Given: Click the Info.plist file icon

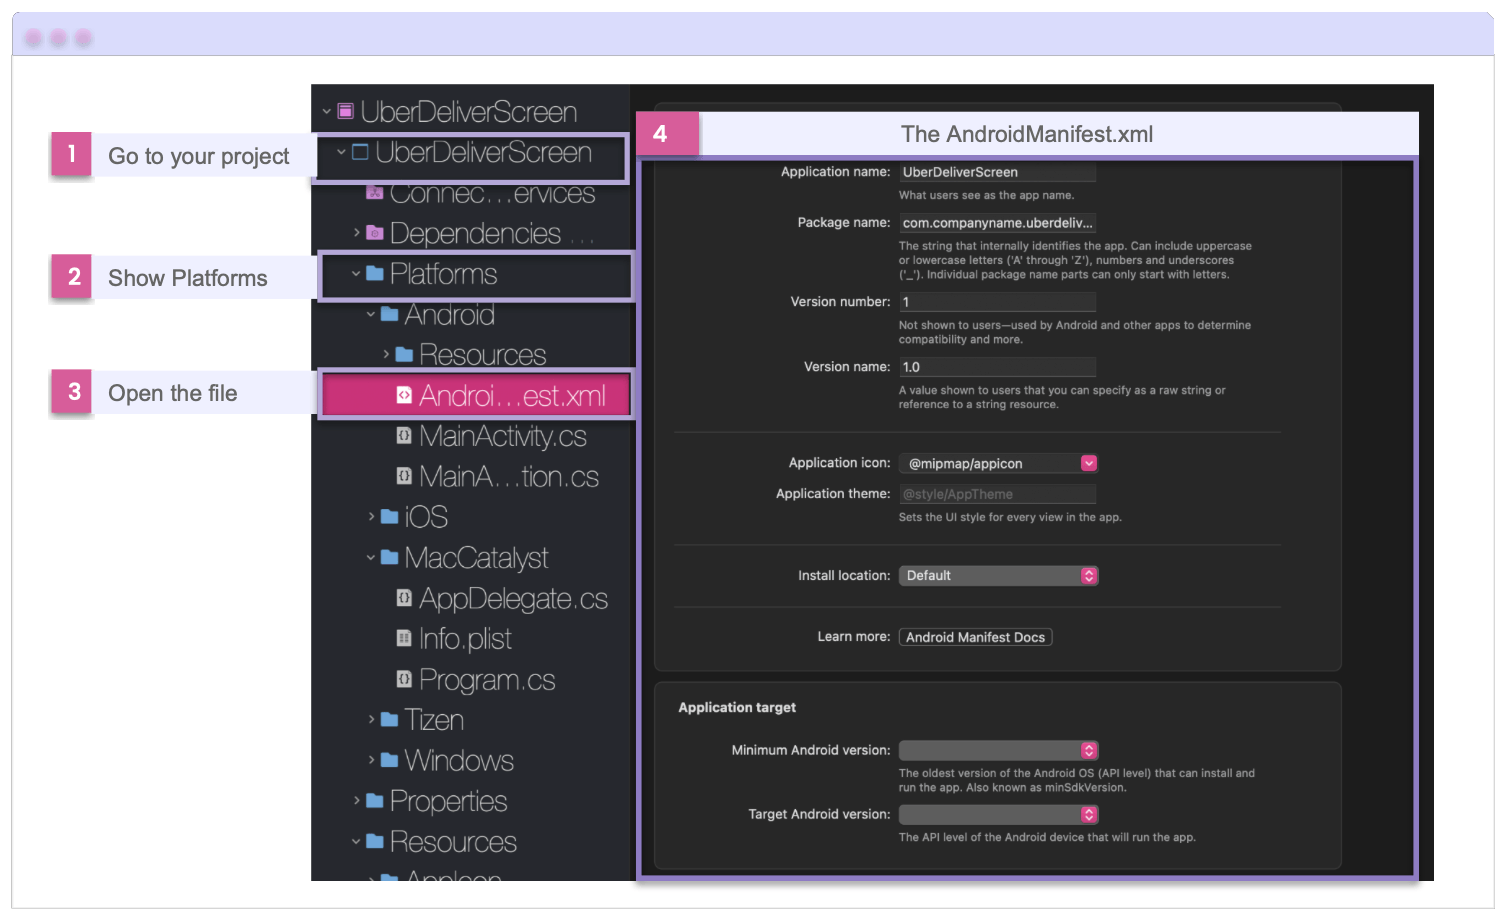Looking at the screenshot, I should [x=404, y=638].
